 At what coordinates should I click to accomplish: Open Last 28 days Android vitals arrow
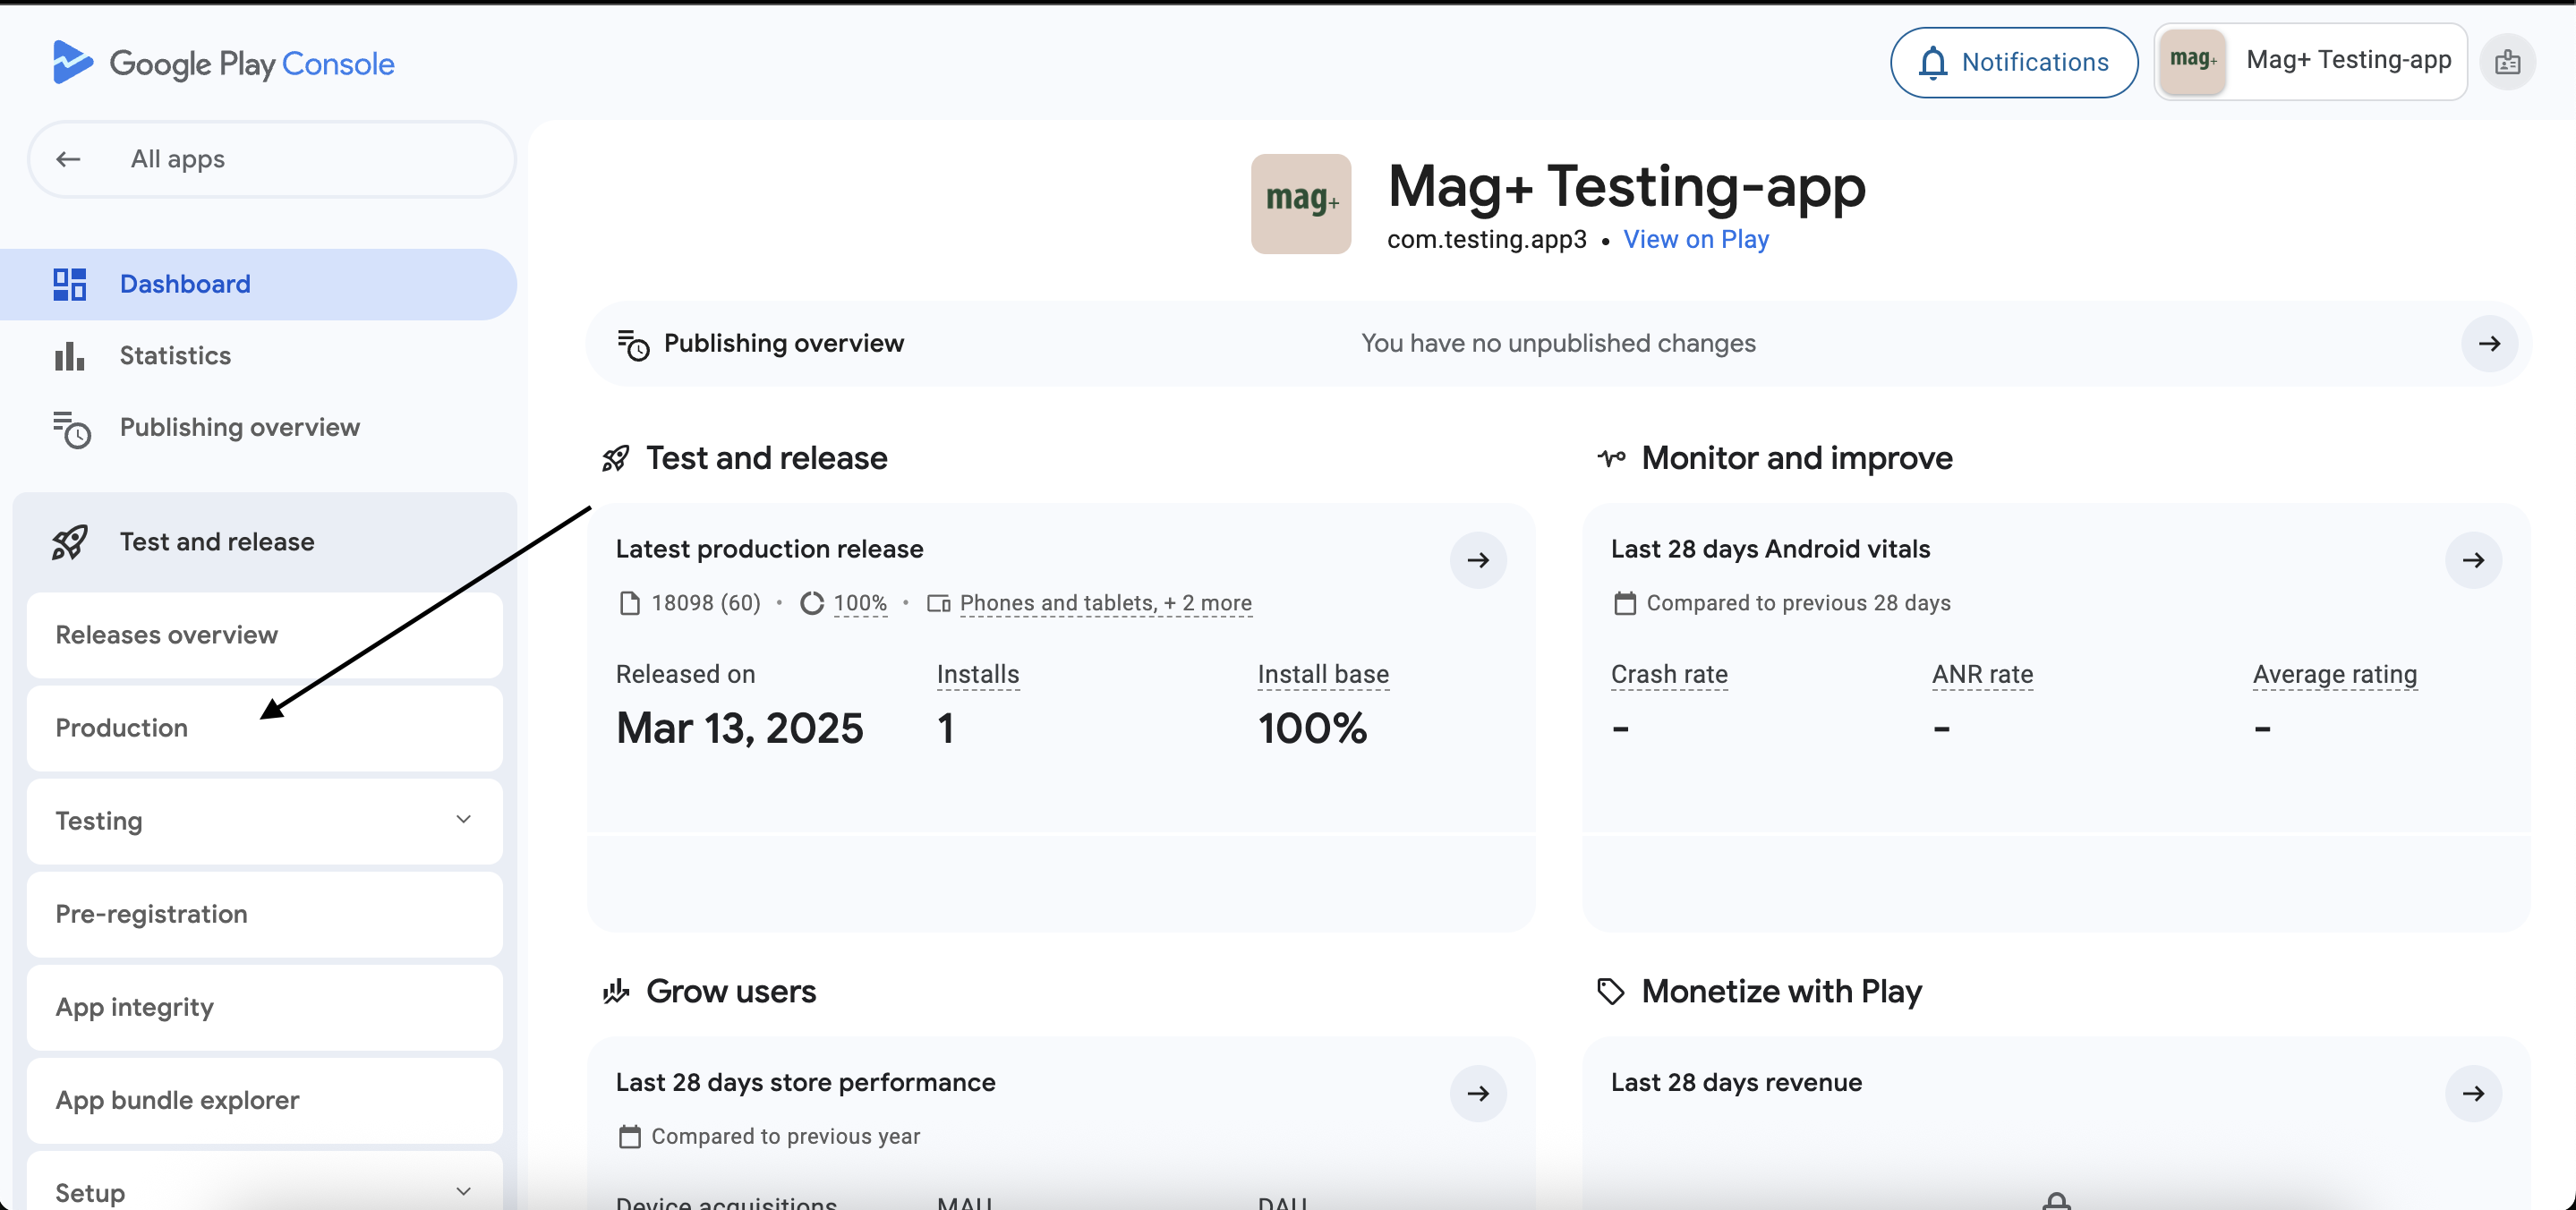tap(2473, 560)
